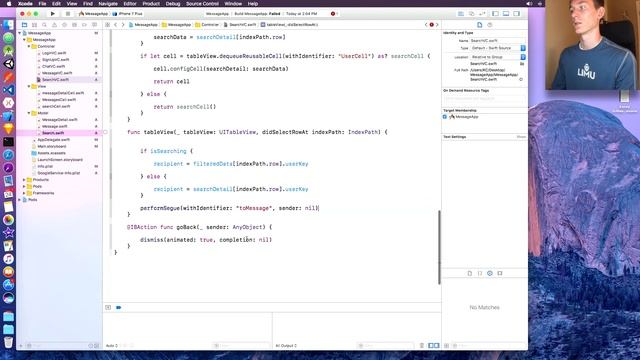Select the Standard editor icon

(x=461, y=14)
